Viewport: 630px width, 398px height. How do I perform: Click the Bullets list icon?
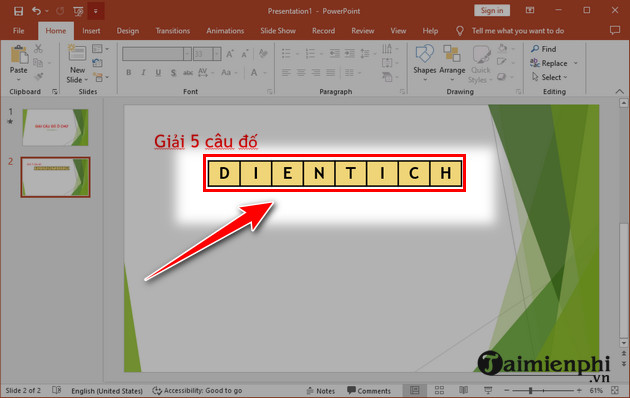tap(286, 53)
